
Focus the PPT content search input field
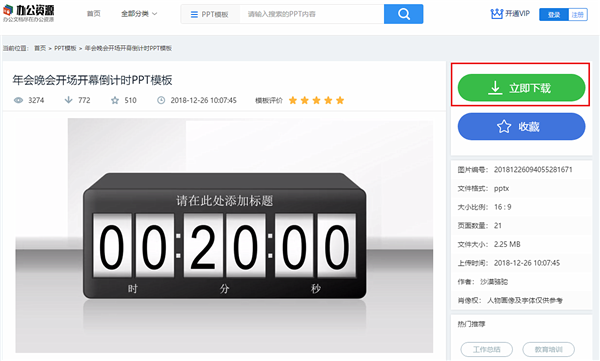311,14
